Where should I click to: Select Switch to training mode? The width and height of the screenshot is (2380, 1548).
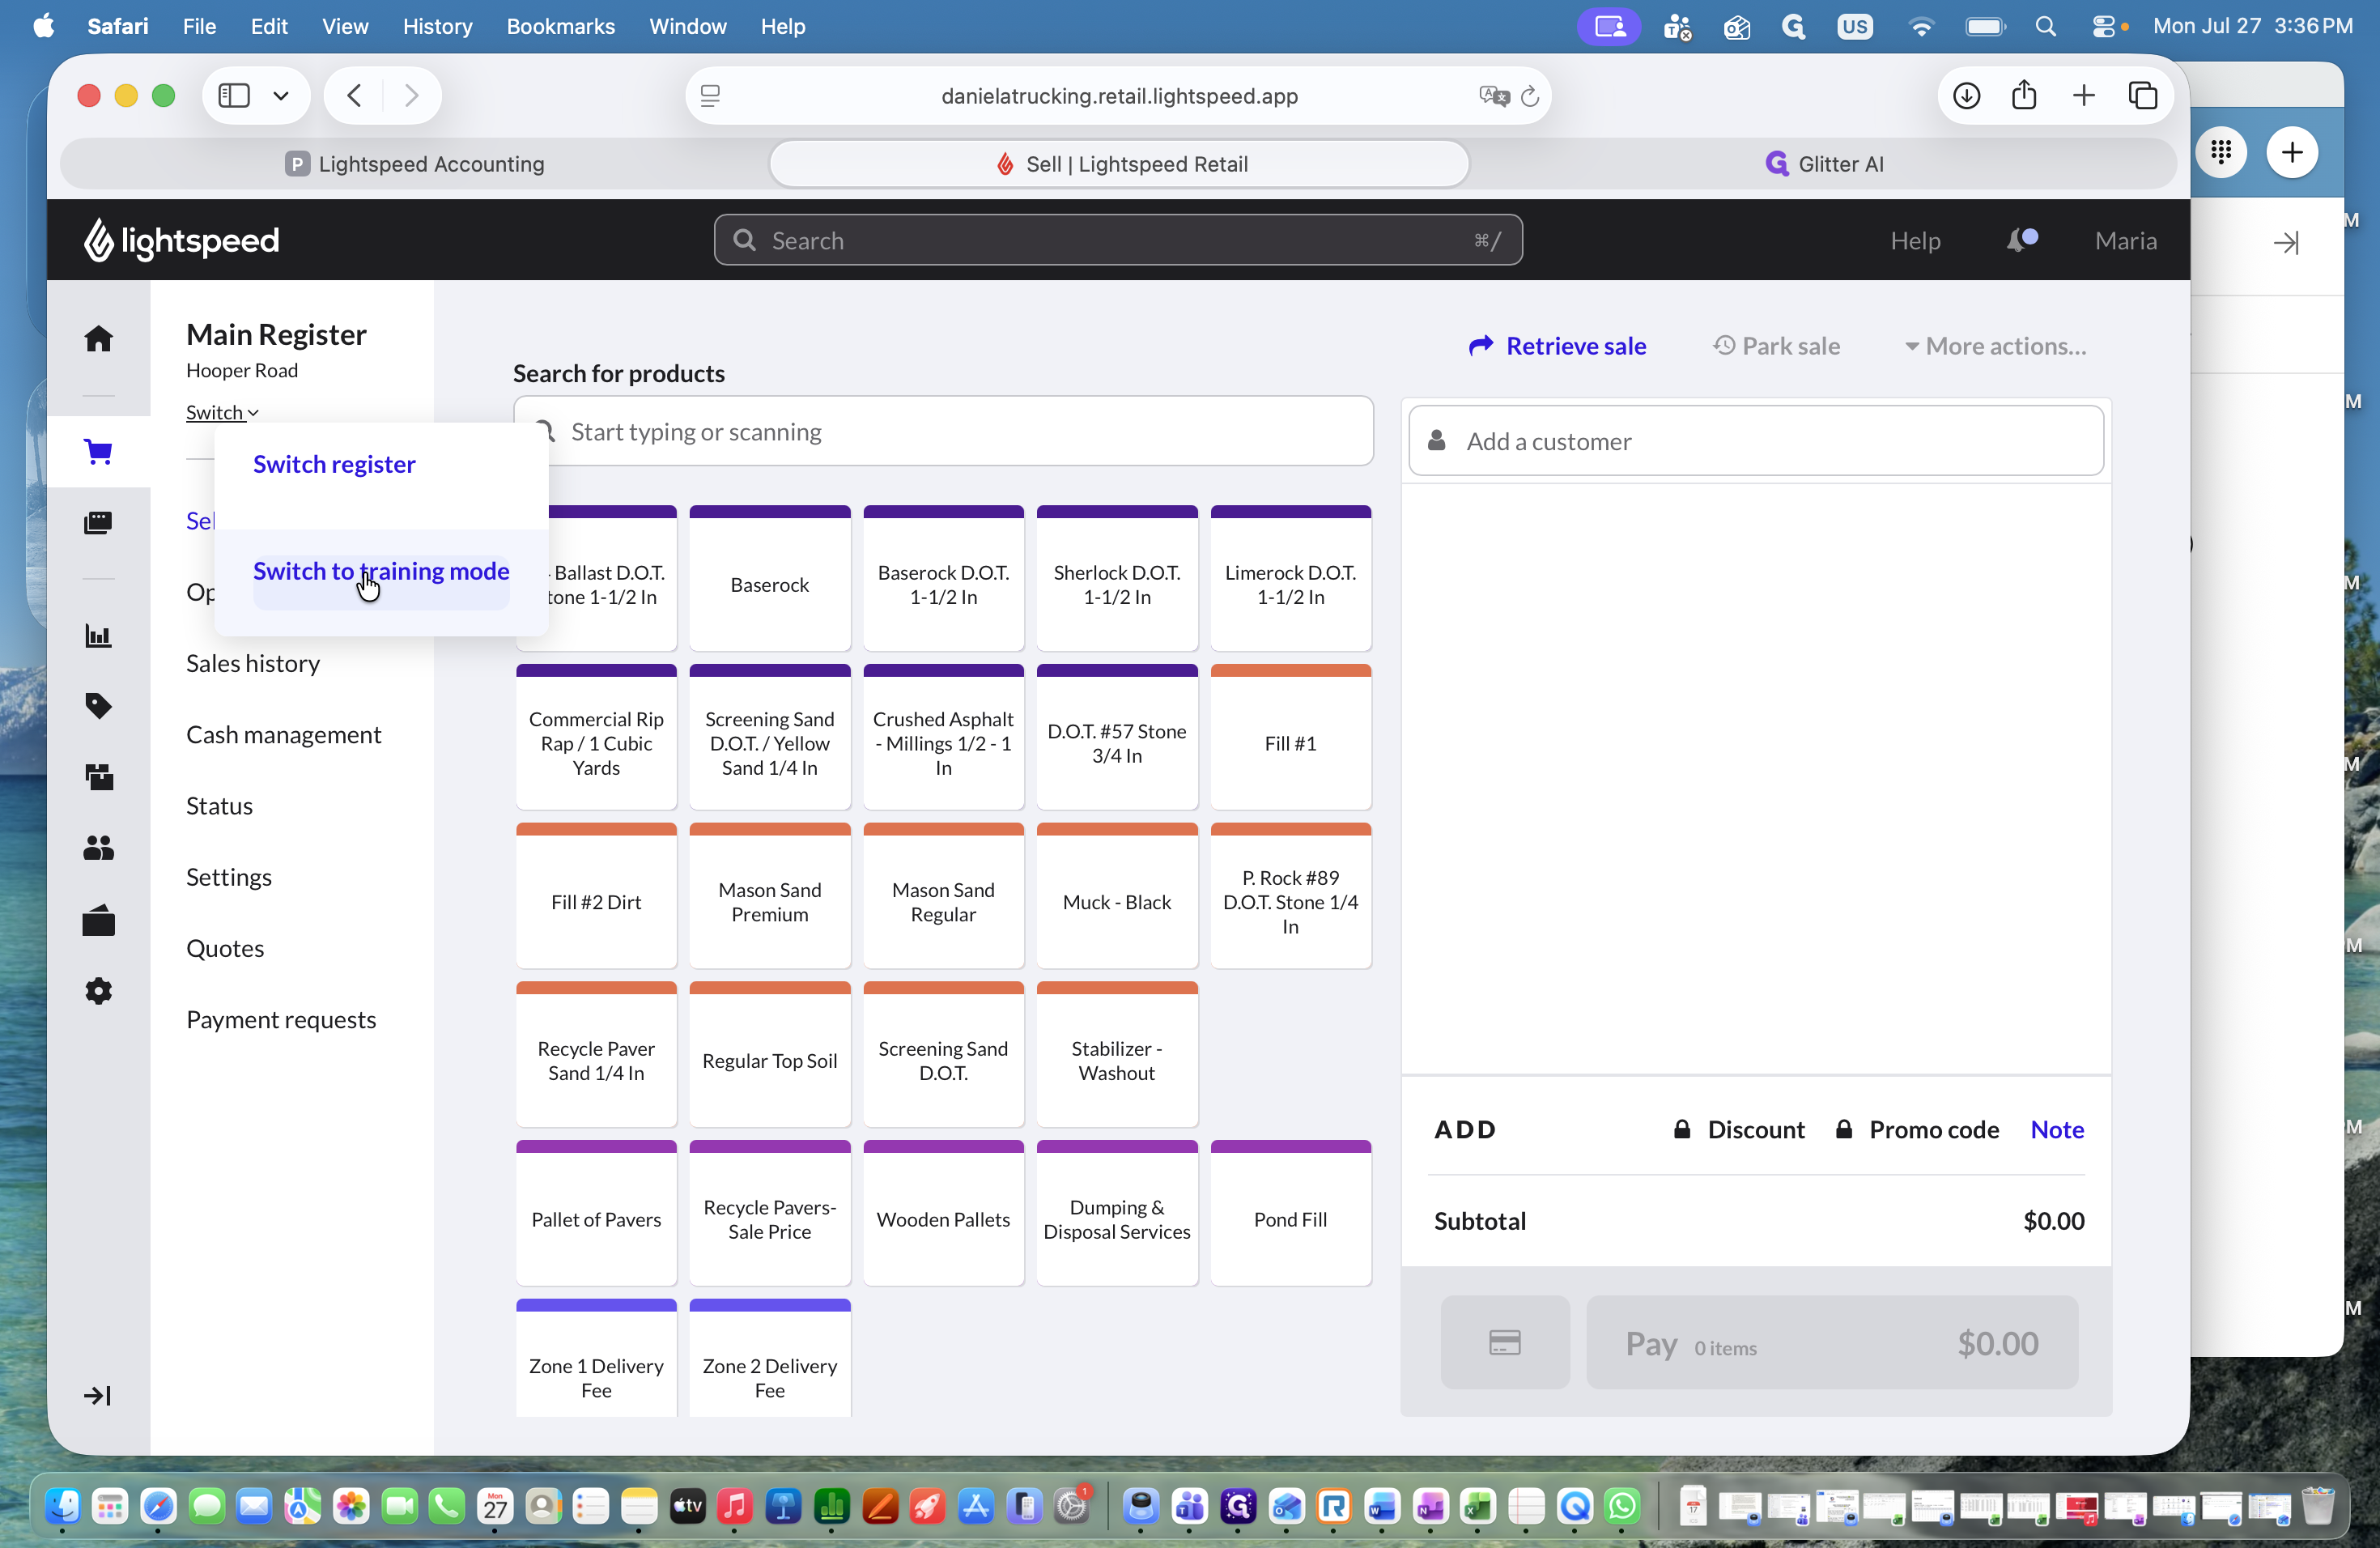point(381,571)
